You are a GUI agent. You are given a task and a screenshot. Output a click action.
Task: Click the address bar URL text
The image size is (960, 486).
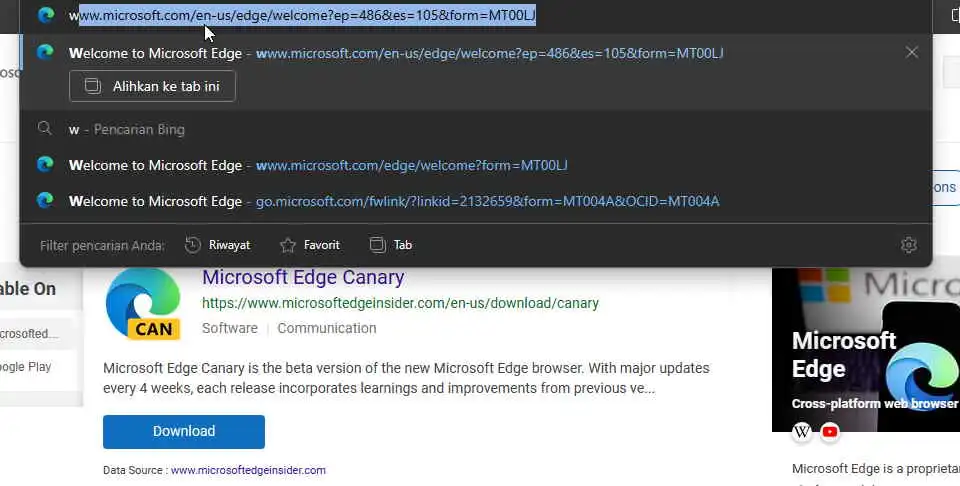click(x=302, y=15)
